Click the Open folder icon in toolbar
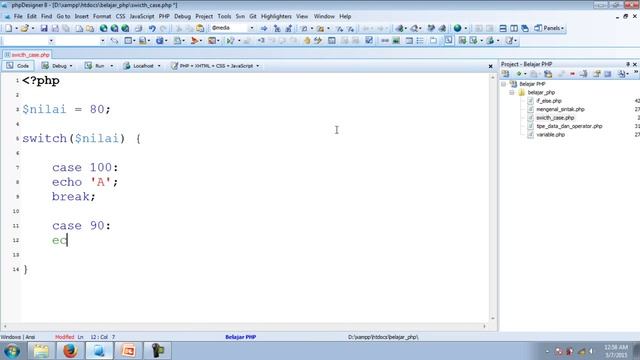640x360 pixels. (24, 28)
